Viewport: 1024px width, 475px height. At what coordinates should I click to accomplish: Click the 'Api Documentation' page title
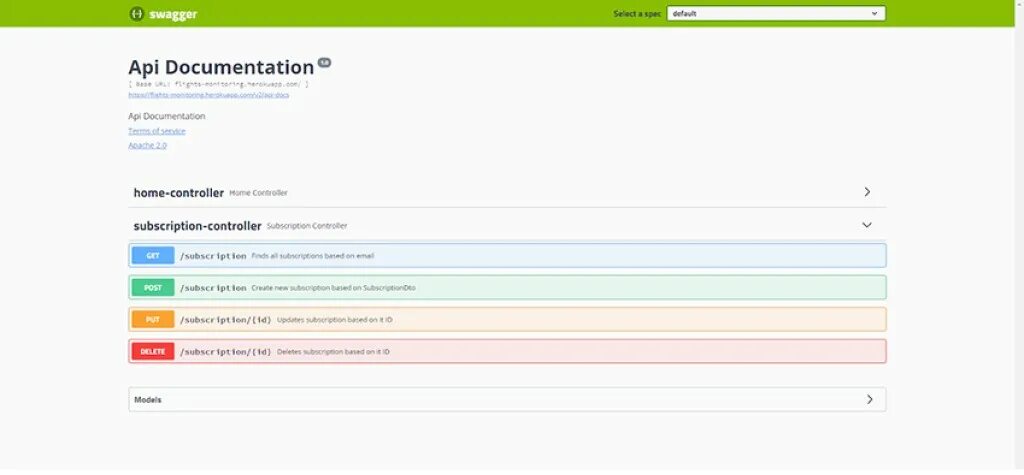point(221,67)
